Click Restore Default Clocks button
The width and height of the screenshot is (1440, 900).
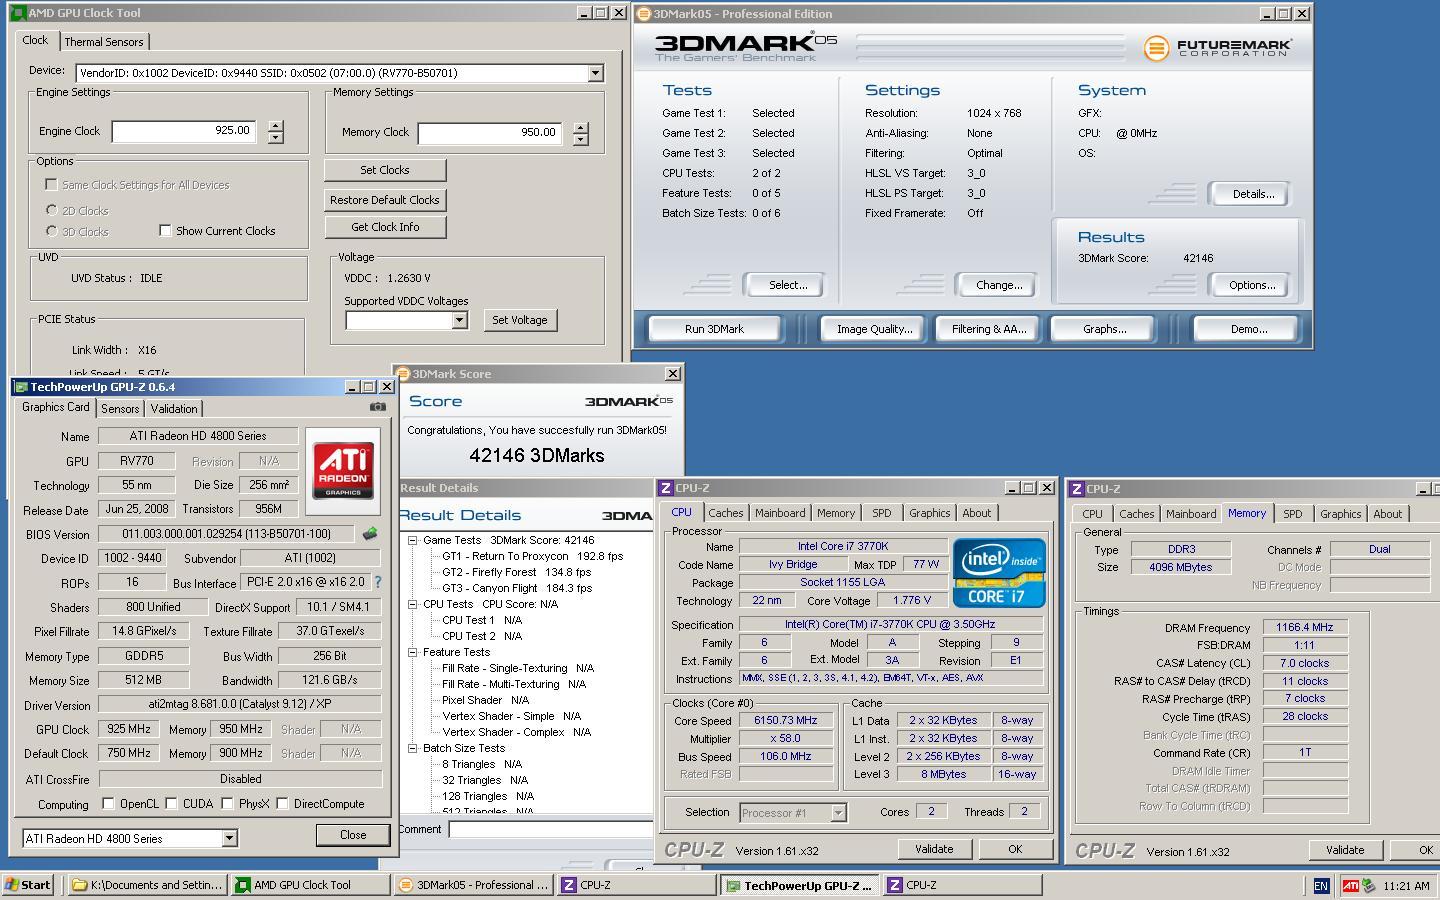point(385,200)
